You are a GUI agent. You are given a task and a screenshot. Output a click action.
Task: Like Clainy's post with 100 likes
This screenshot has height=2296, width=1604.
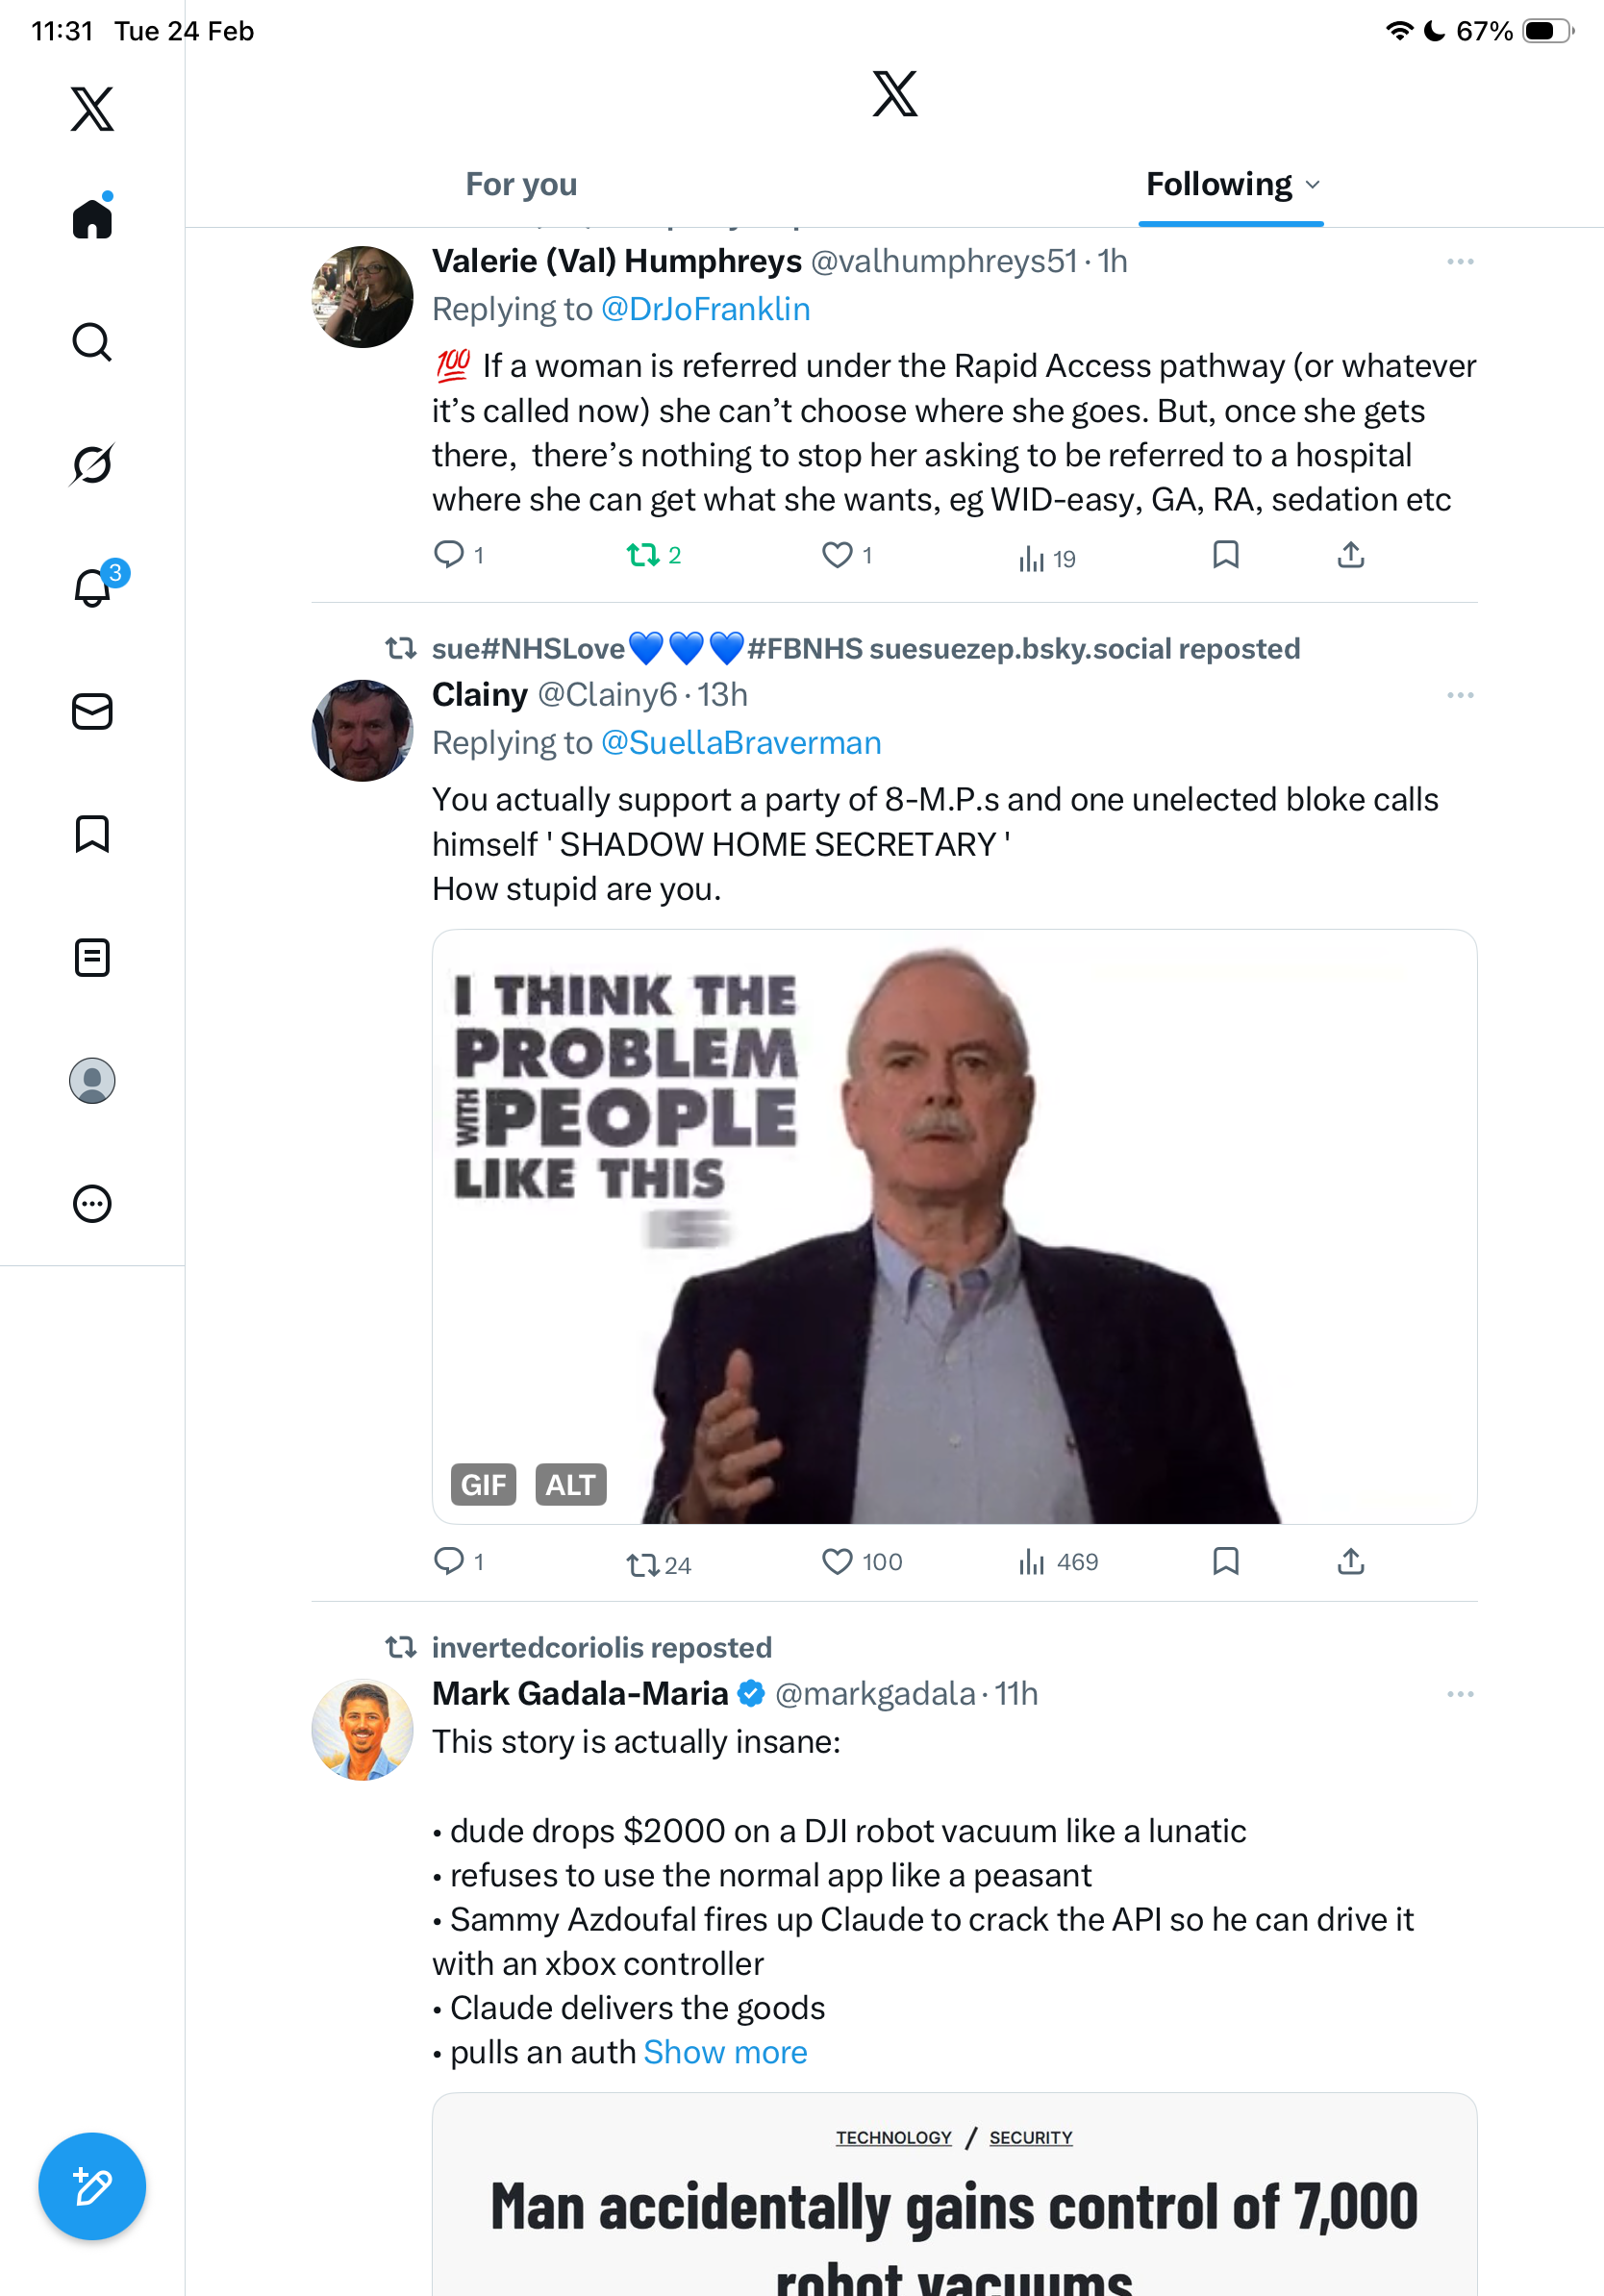coord(837,1561)
